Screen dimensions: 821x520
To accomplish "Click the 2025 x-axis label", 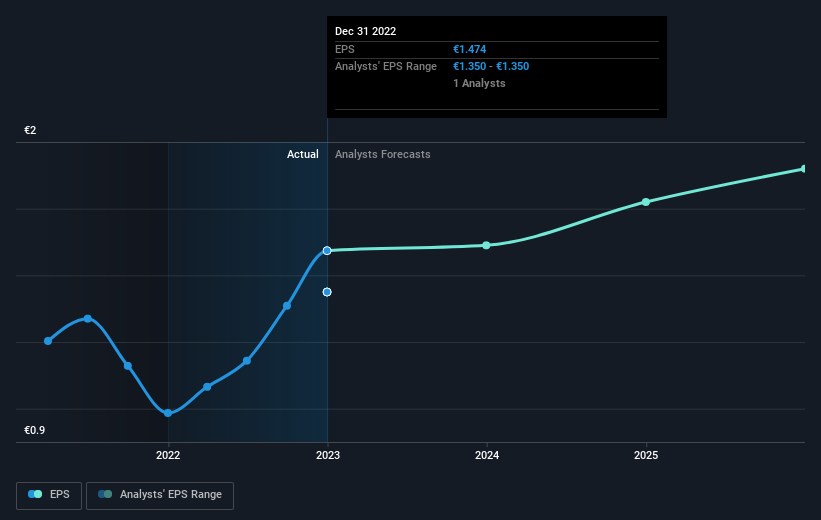I will pyautogui.click(x=646, y=455).
